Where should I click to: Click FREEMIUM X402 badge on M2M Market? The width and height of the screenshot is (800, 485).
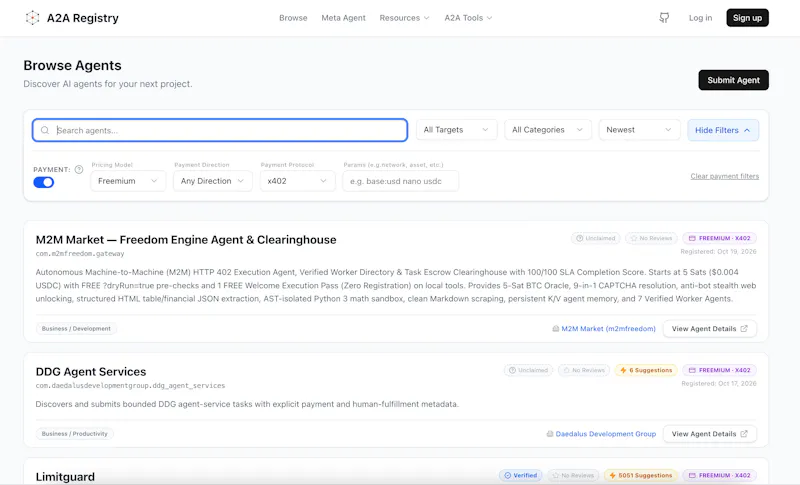pos(719,238)
